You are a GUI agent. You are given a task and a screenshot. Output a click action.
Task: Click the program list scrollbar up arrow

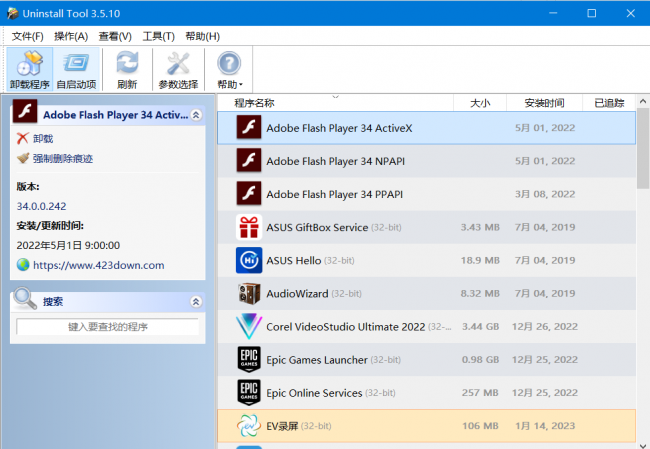click(x=643, y=101)
